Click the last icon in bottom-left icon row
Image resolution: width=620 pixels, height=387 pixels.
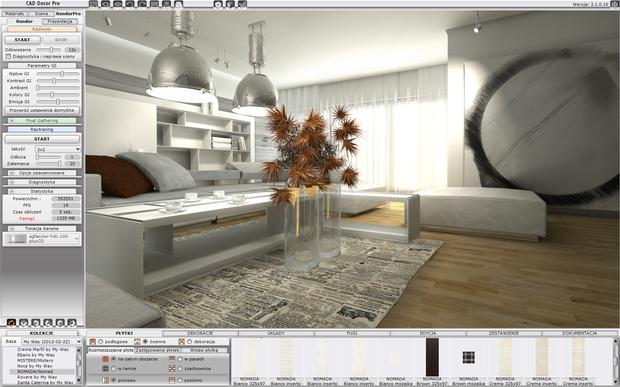pyautogui.click(x=72, y=323)
